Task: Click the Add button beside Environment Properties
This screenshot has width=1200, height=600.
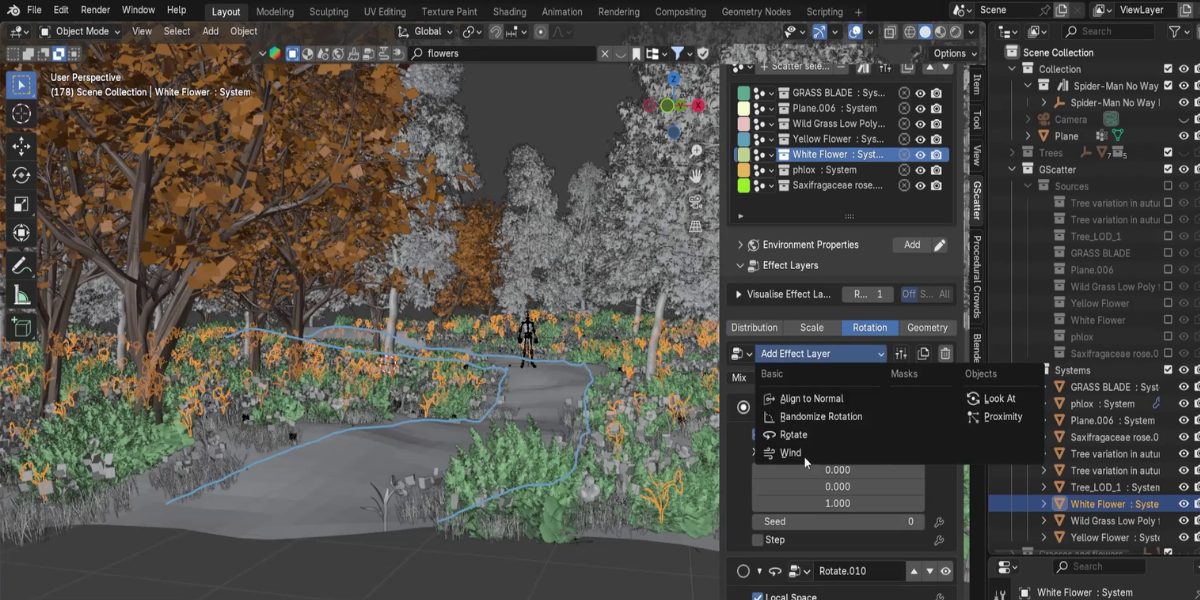Action: point(912,244)
